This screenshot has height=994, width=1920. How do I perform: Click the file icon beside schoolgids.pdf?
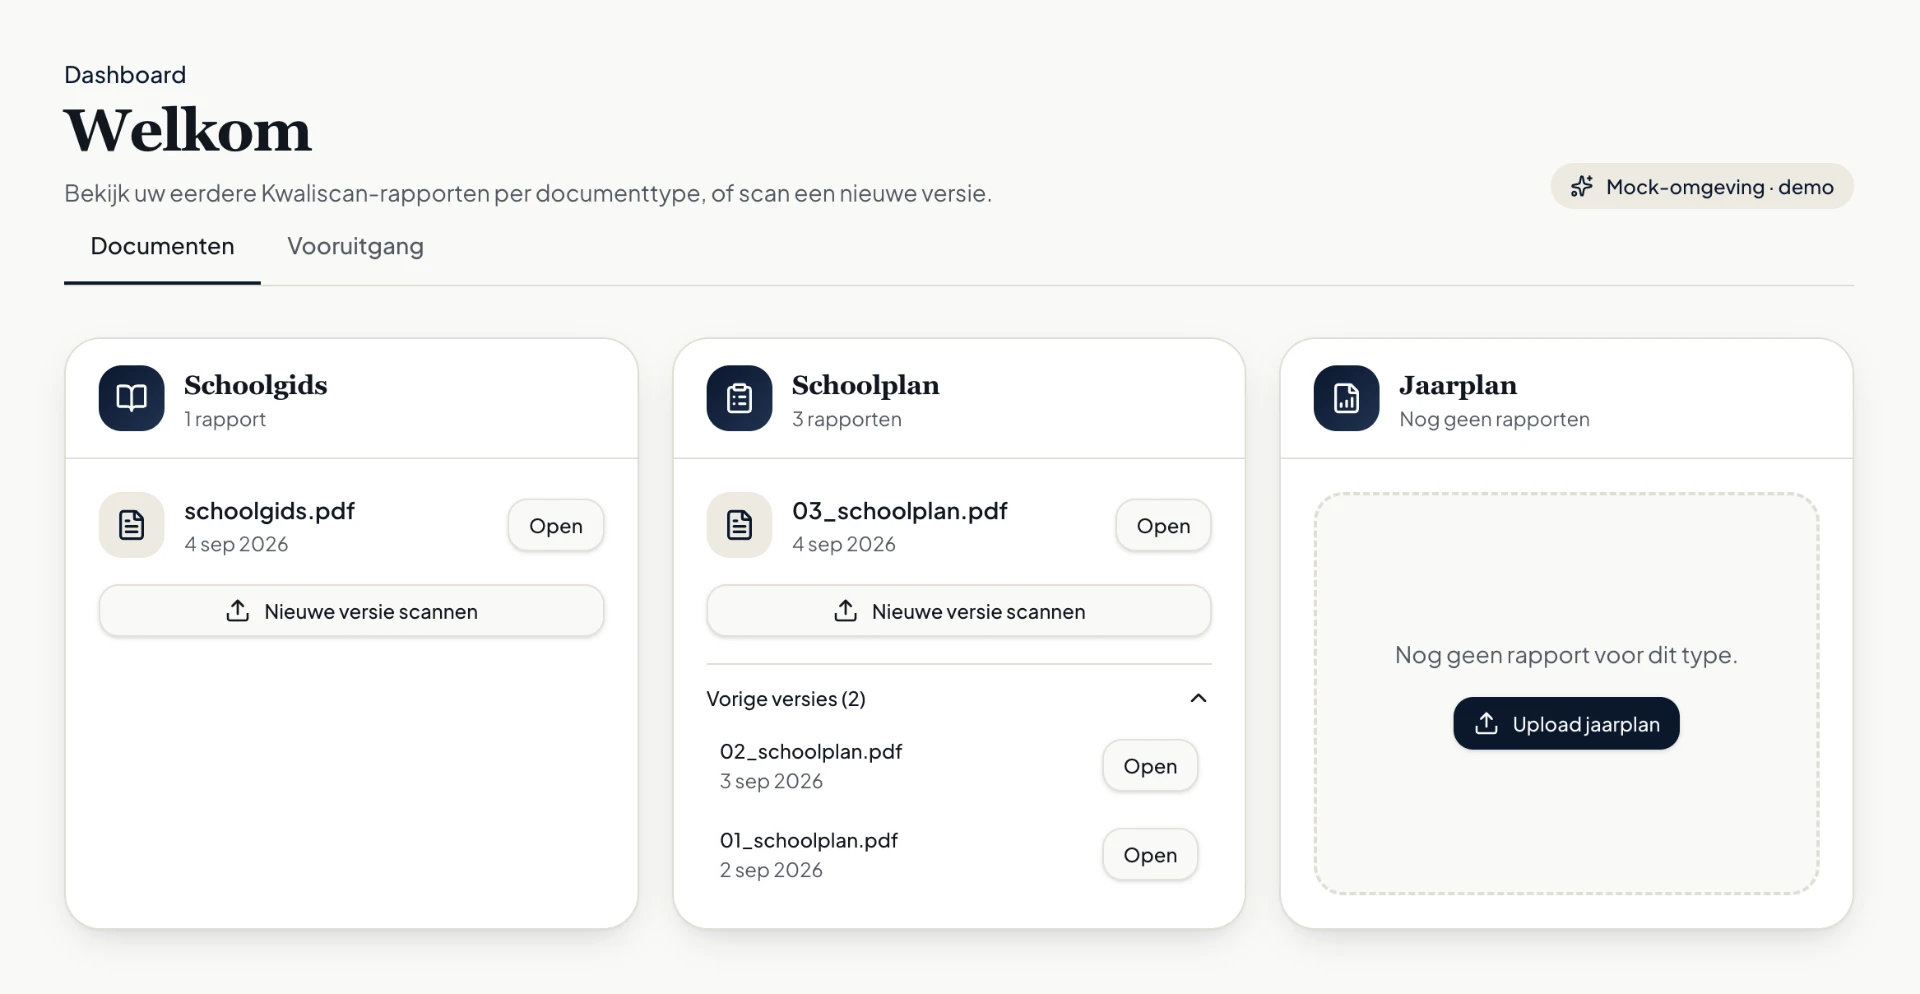click(x=131, y=525)
